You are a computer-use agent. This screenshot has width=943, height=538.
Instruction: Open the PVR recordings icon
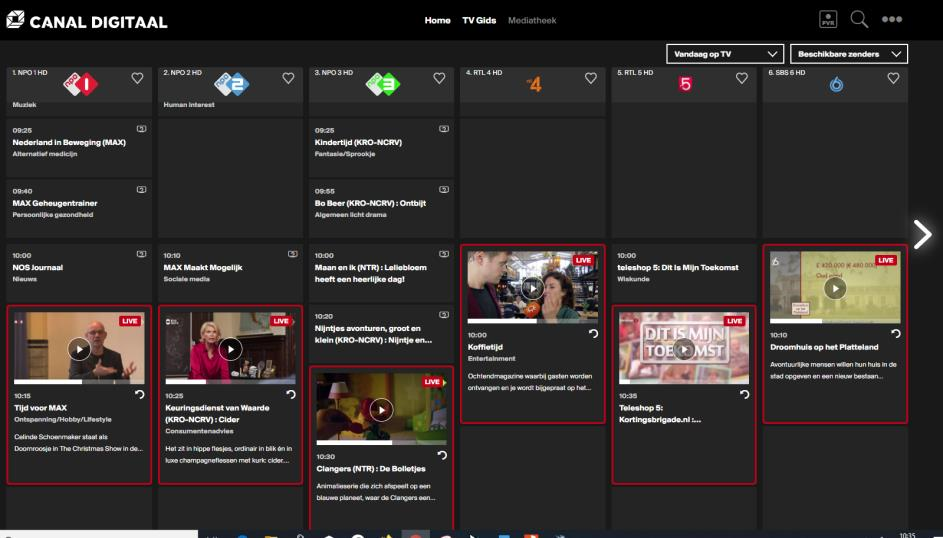pos(828,20)
